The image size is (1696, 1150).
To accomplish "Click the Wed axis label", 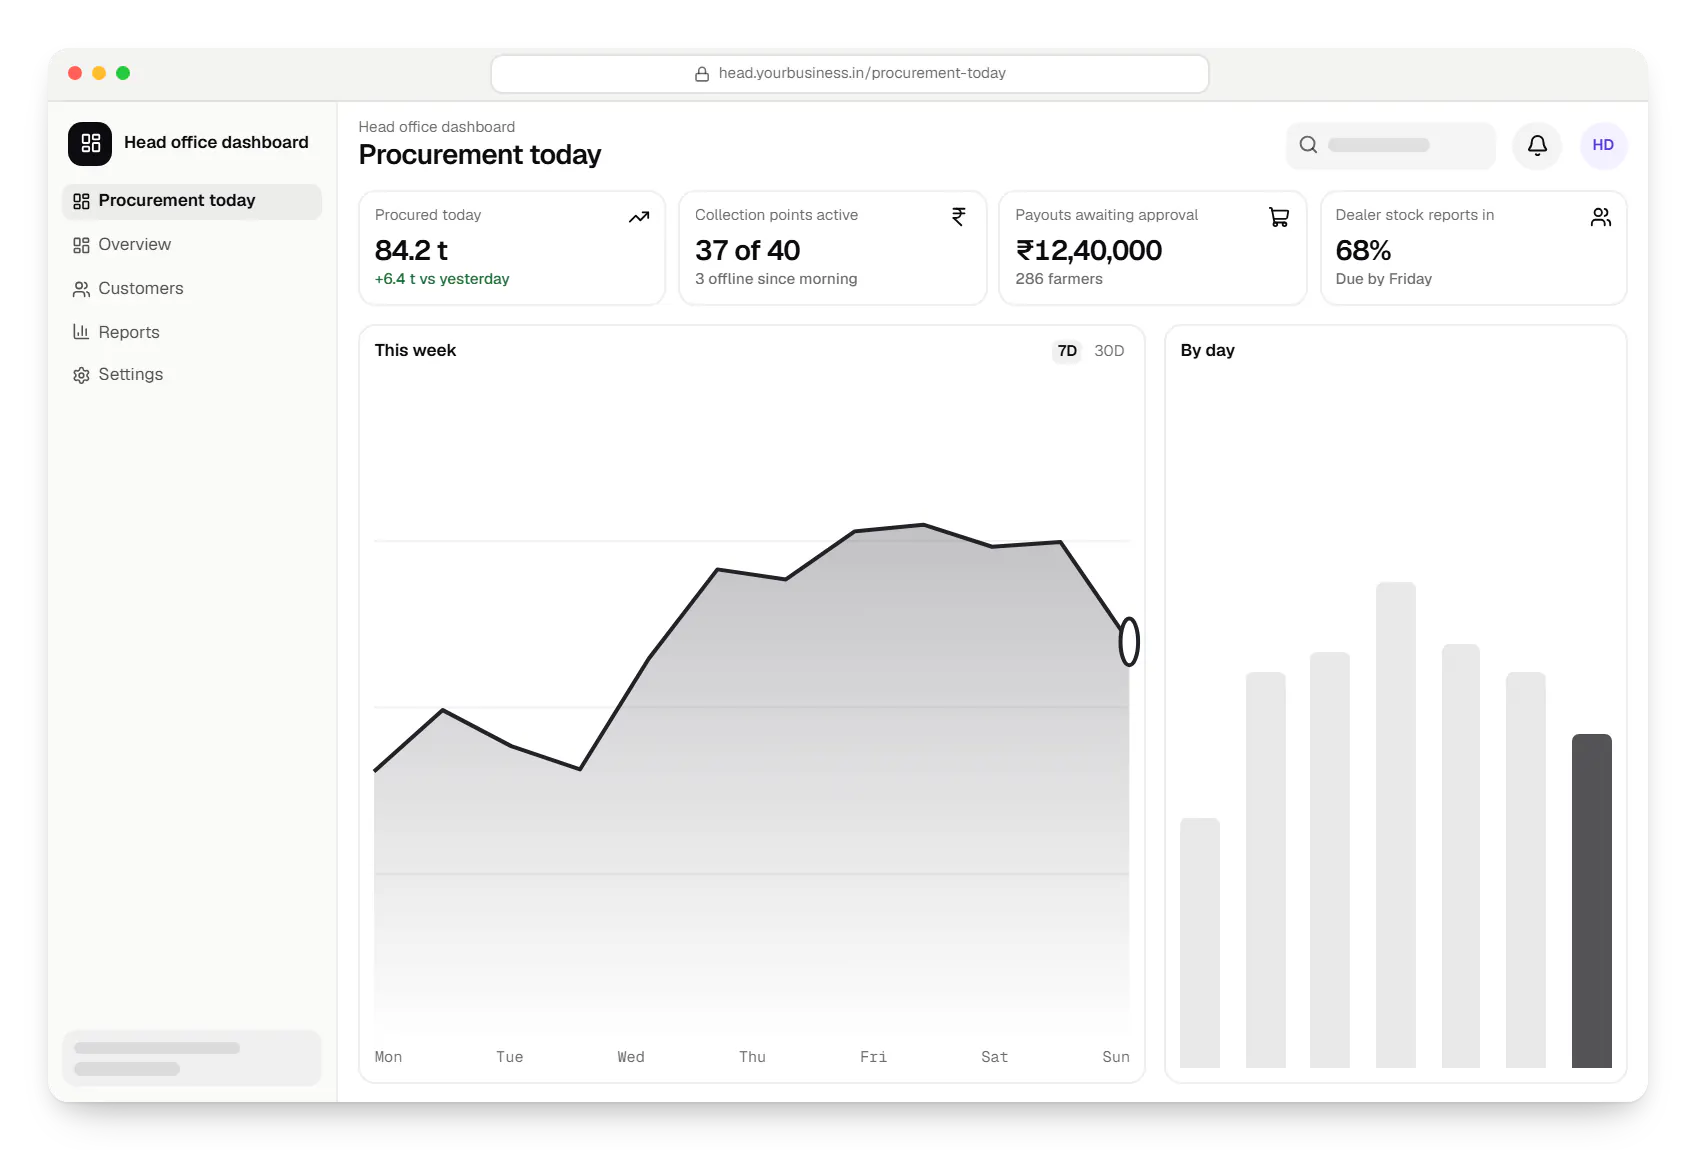I will (631, 1057).
